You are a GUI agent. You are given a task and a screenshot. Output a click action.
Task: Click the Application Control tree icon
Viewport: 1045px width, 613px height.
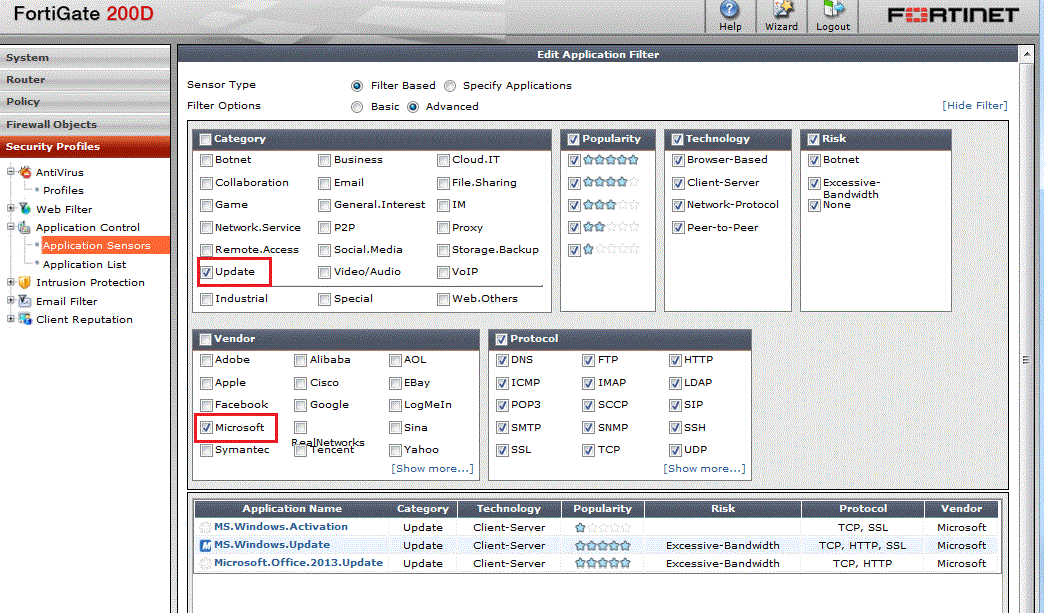tap(25, 227)
